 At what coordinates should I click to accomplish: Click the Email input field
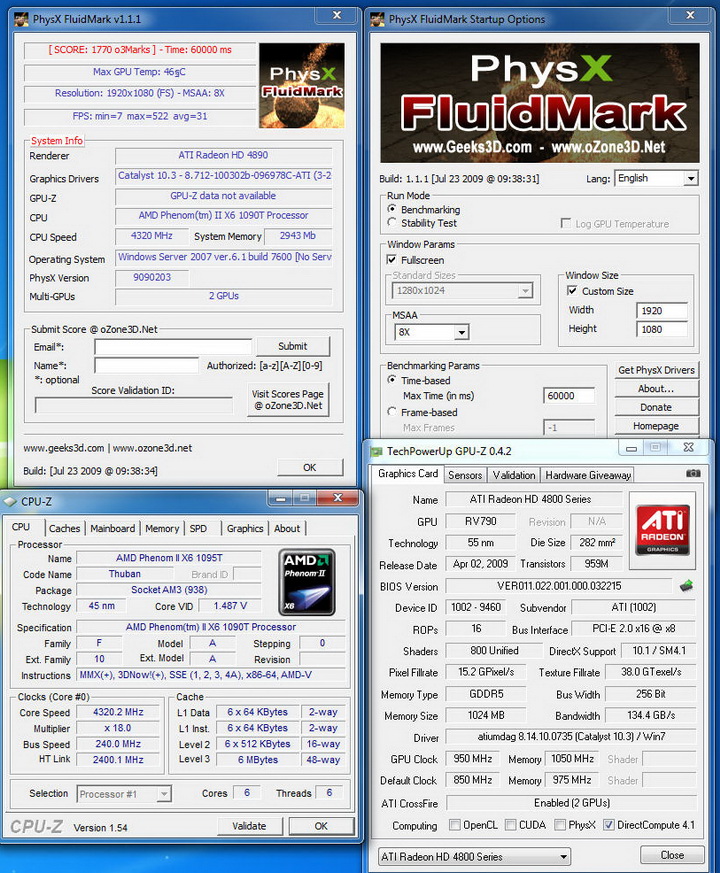(x=173, y=347)
